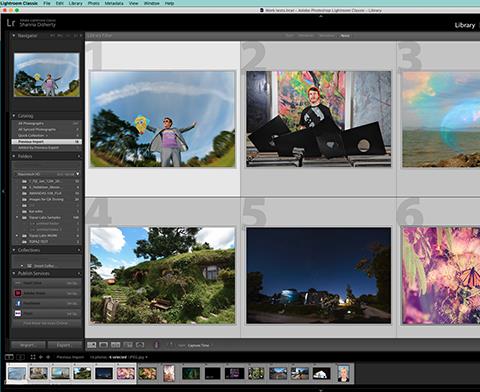Viewport: 480px width, 392px height.
Task: Select the Library module tab
Action: [x=465, y=25]
